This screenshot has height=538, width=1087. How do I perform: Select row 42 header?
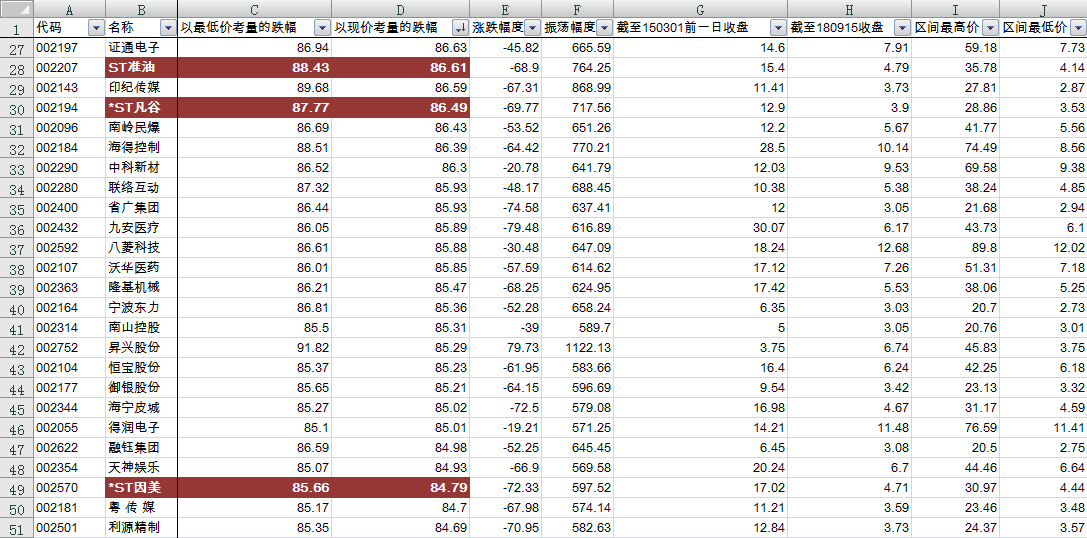(x=16, y=348)
